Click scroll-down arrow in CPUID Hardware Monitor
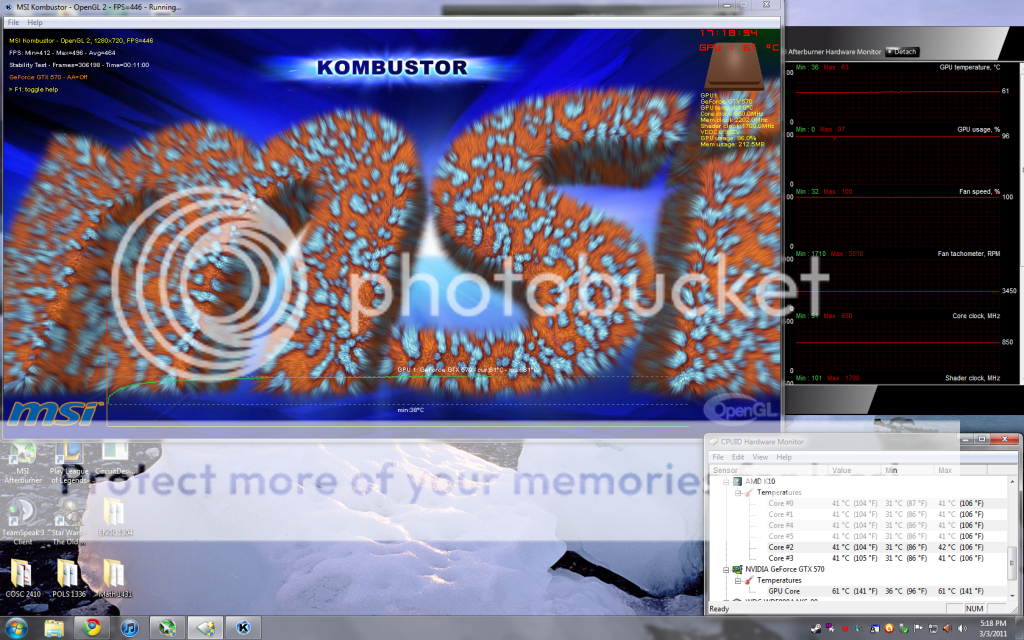This screenshot has width=1024, height=640. 1013,597
